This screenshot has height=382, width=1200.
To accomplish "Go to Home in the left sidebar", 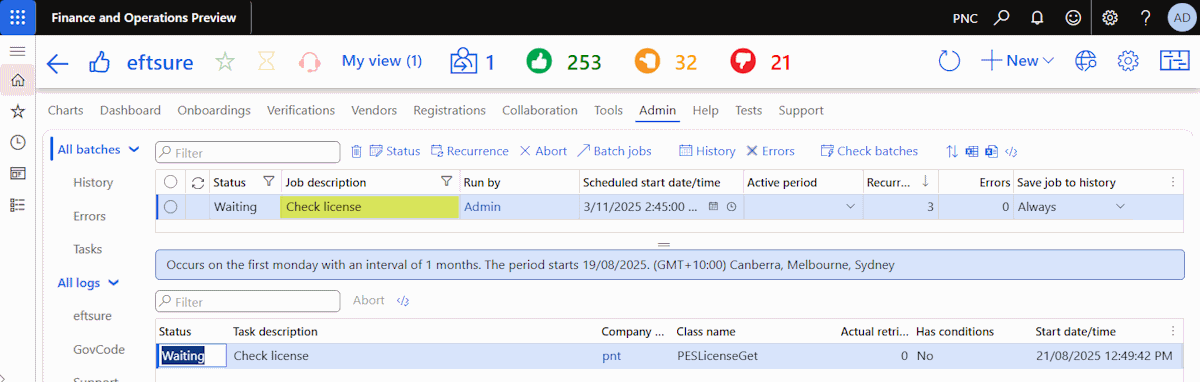I will pyautogui.click(x=17, y=81).
